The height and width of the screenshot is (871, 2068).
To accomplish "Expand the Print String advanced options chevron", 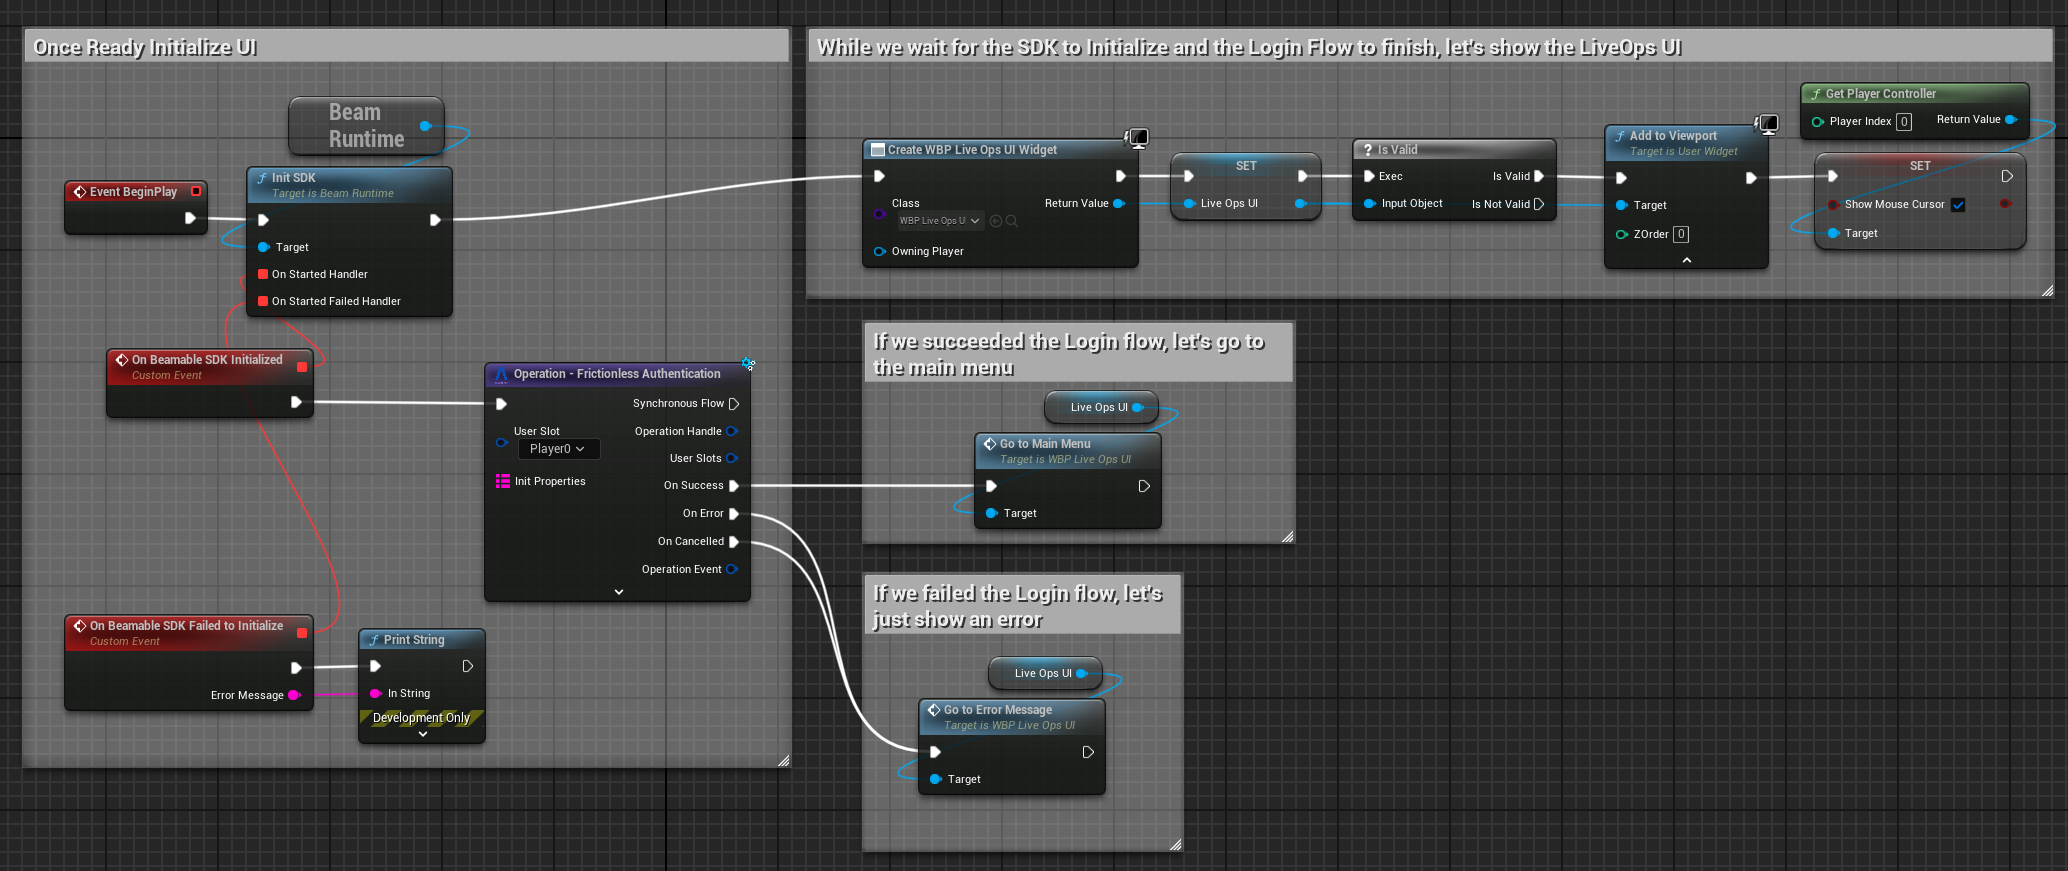I will (x=422, y=734).
